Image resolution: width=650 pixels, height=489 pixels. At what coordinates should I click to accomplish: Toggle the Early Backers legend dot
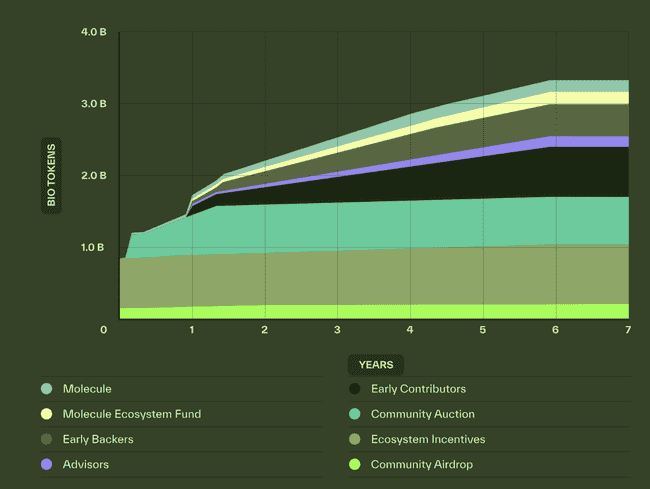tap(46, 439)
